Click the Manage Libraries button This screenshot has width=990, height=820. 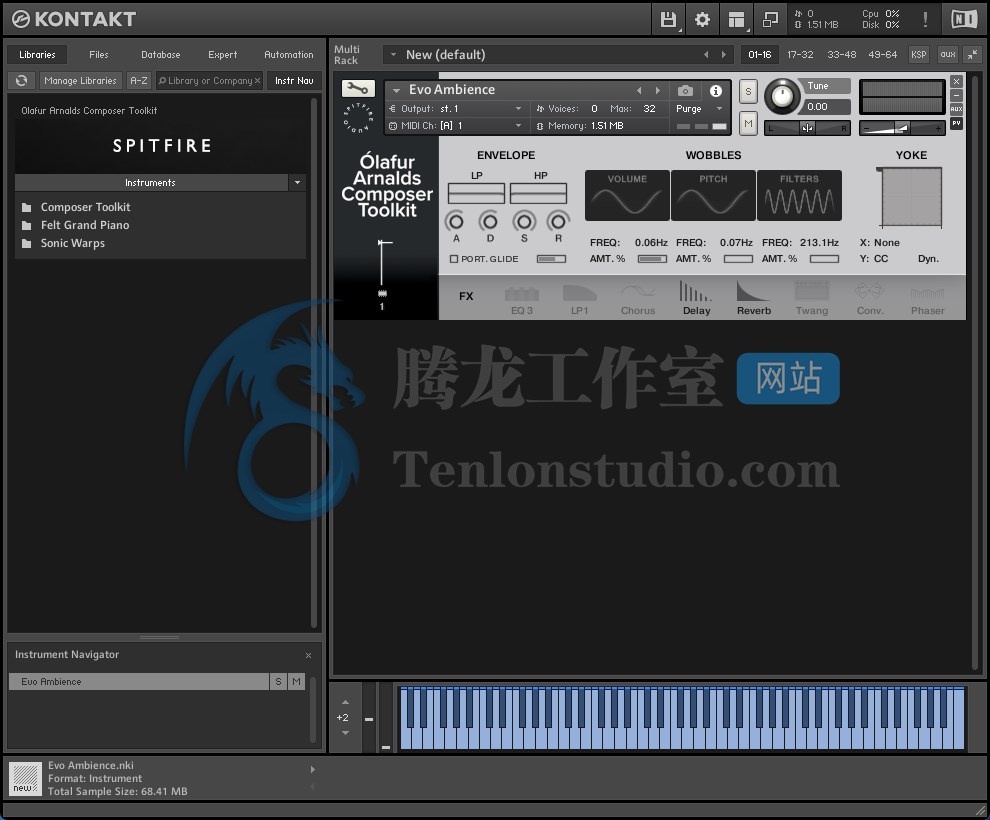tap(80, 80)
